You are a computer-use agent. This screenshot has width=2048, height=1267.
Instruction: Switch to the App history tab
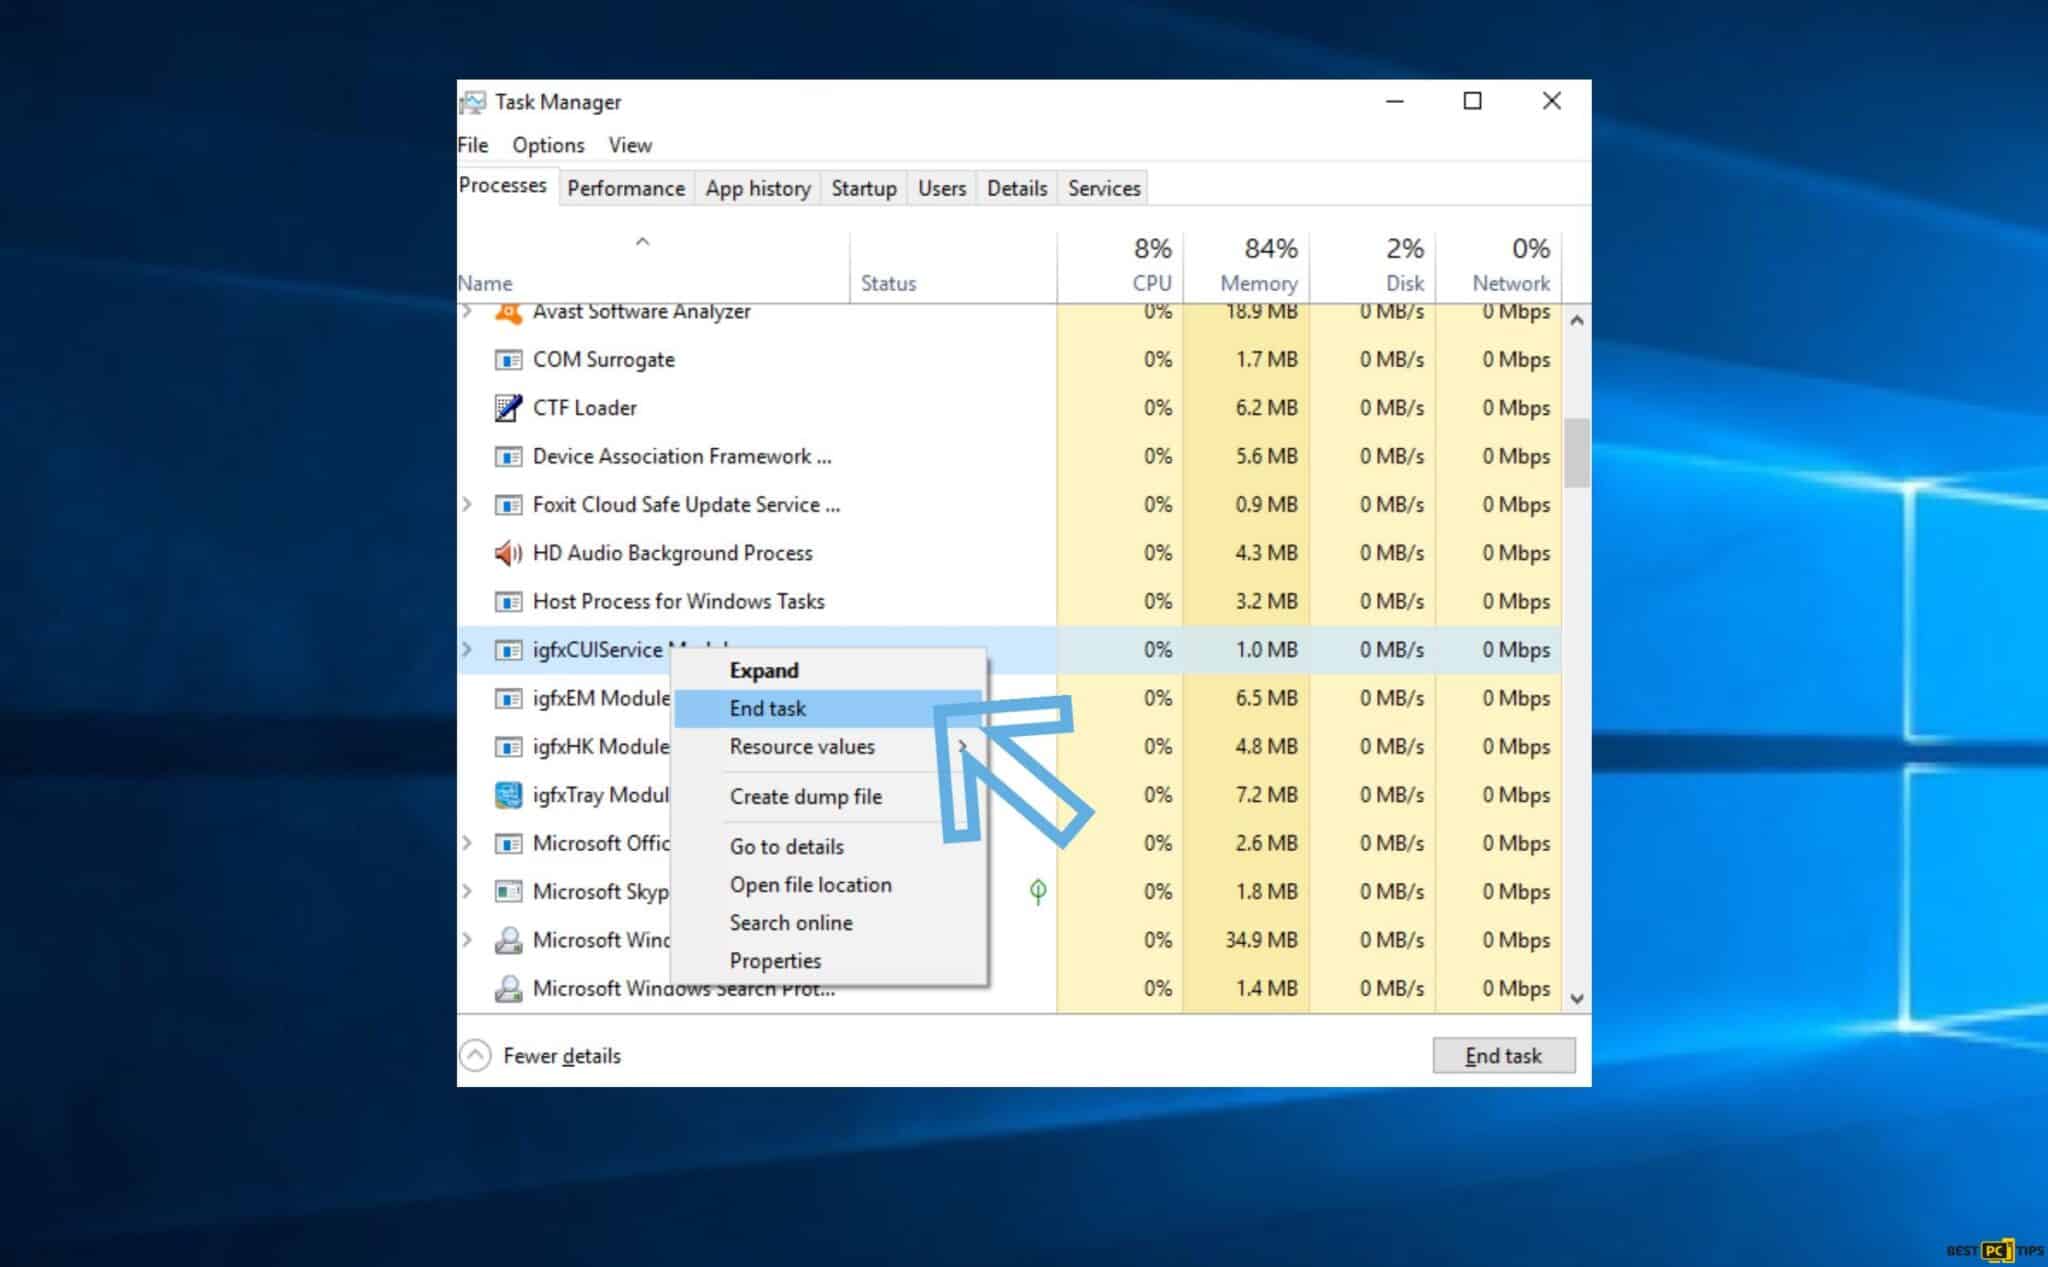758,188
